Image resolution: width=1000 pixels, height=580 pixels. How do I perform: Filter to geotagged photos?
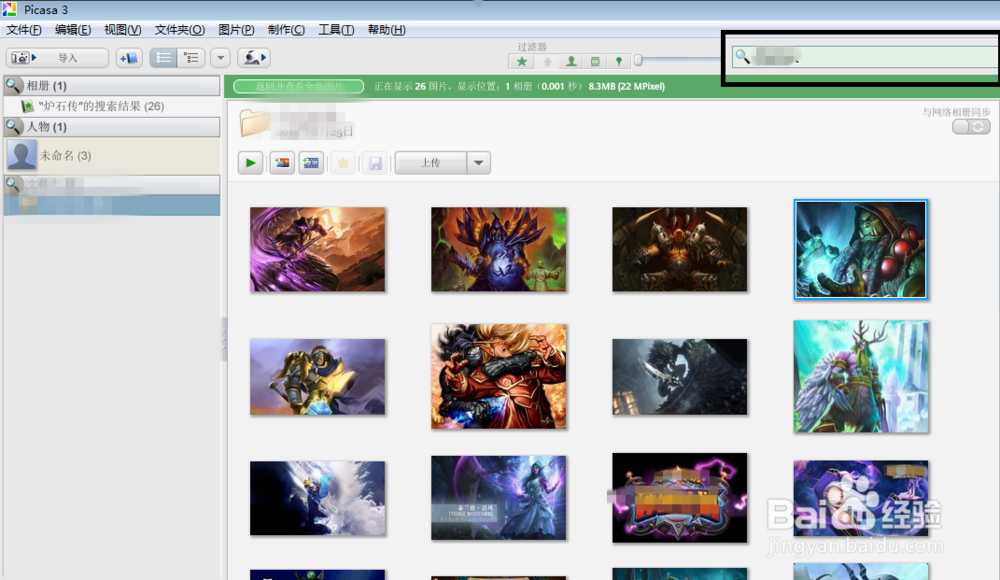[619, 61]
